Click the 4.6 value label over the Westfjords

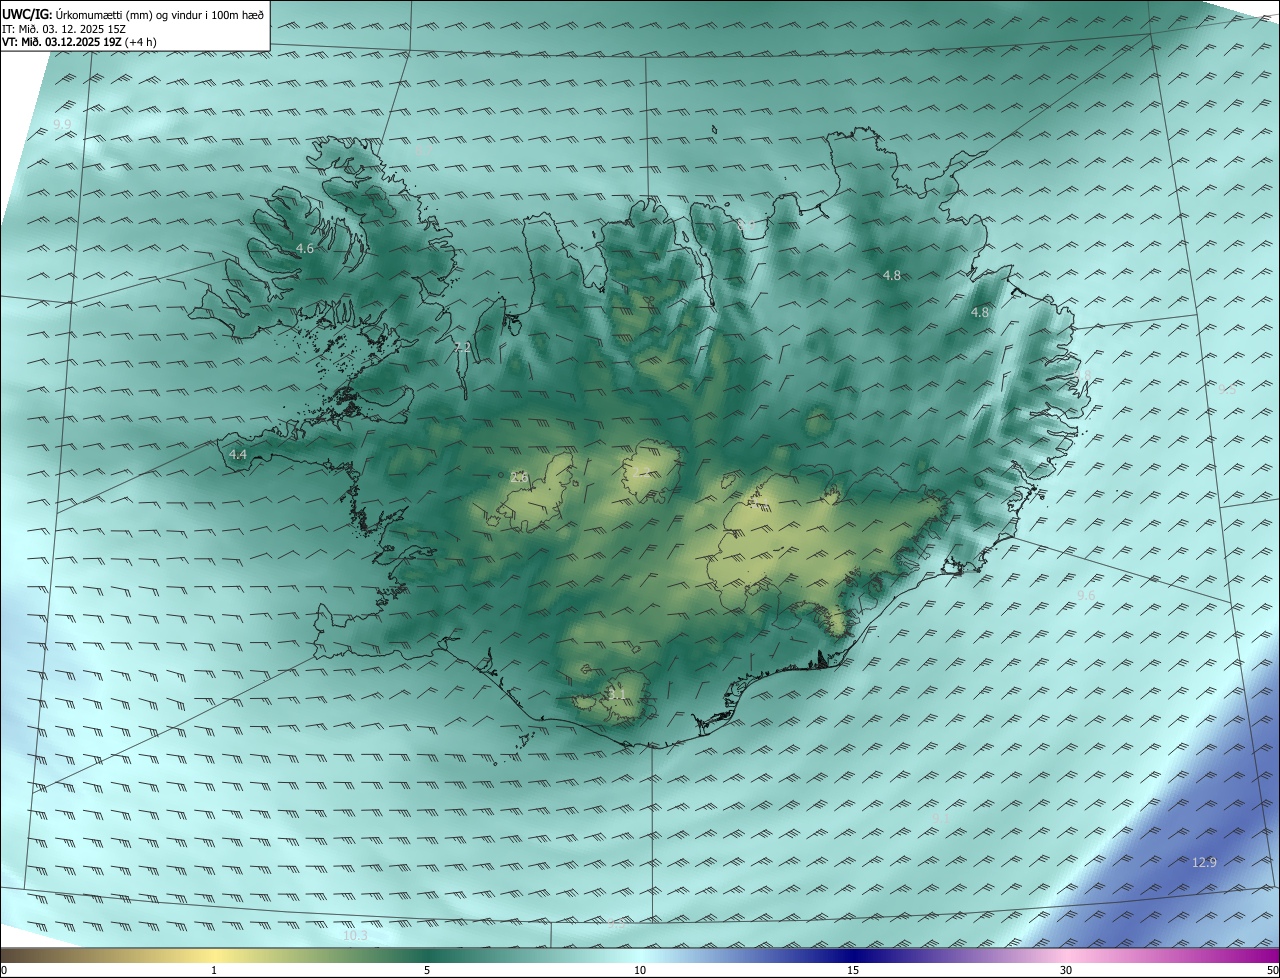[305, 248]
